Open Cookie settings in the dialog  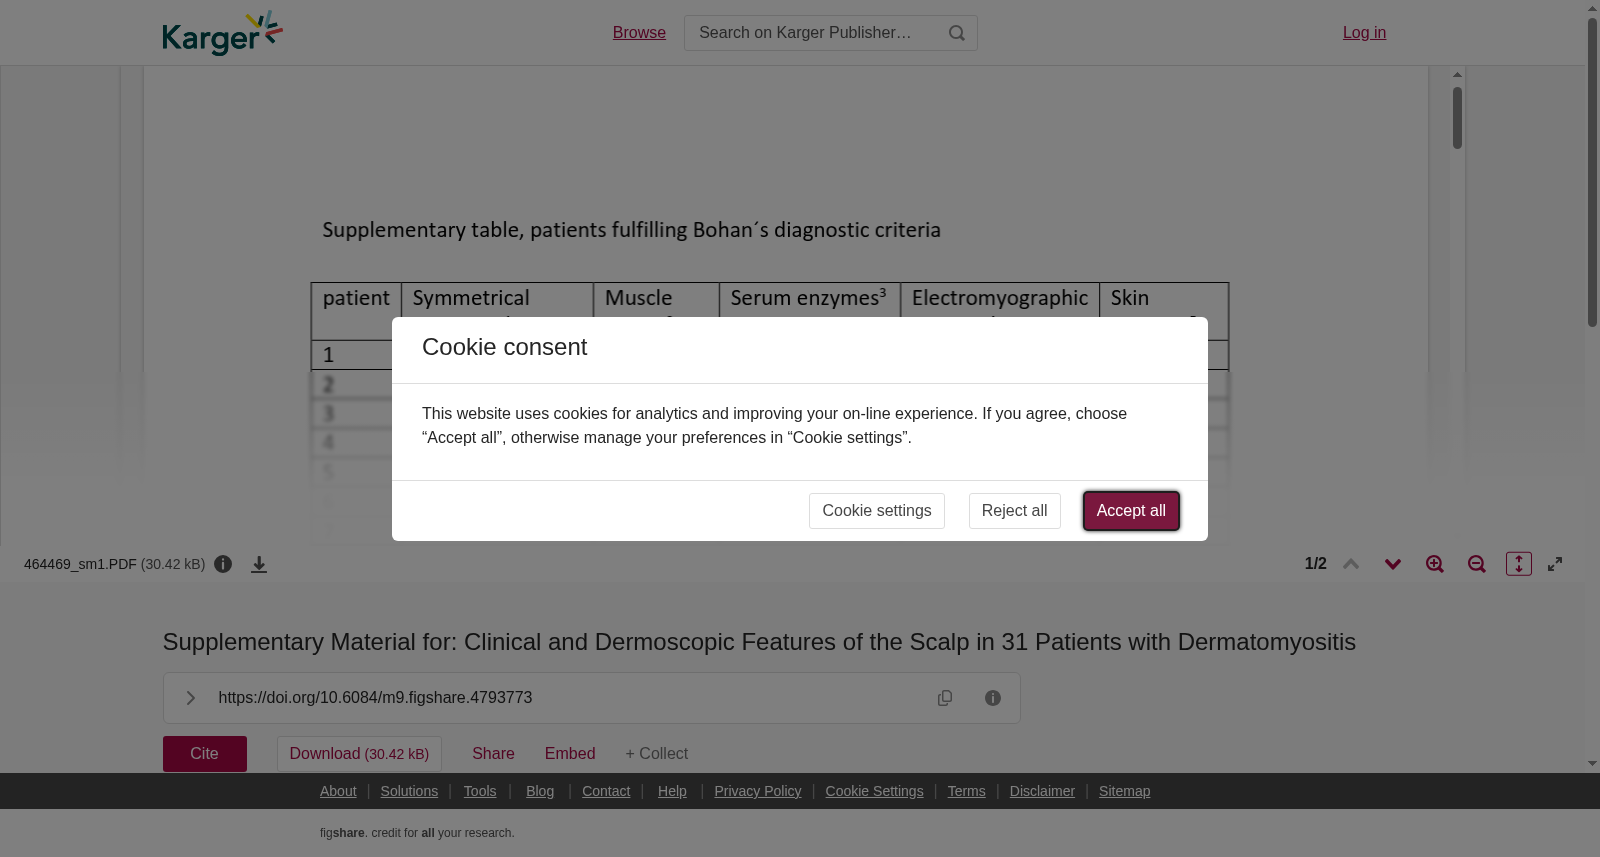(877, 511)
